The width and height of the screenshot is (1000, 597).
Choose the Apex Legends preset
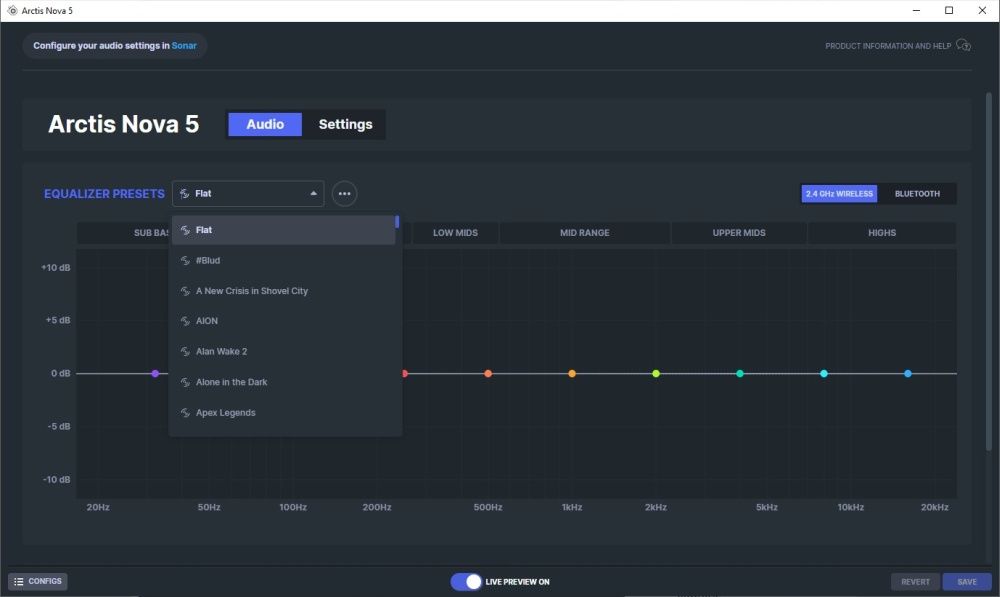point(283,413)
